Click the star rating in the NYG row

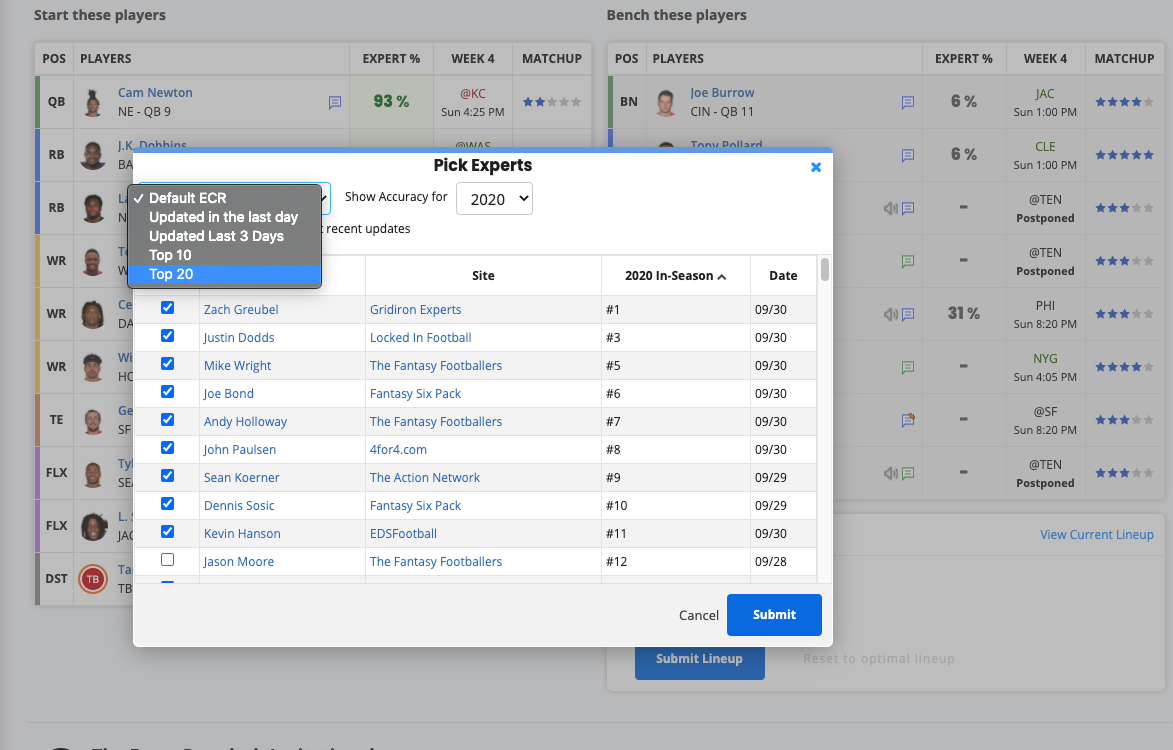1124,367
